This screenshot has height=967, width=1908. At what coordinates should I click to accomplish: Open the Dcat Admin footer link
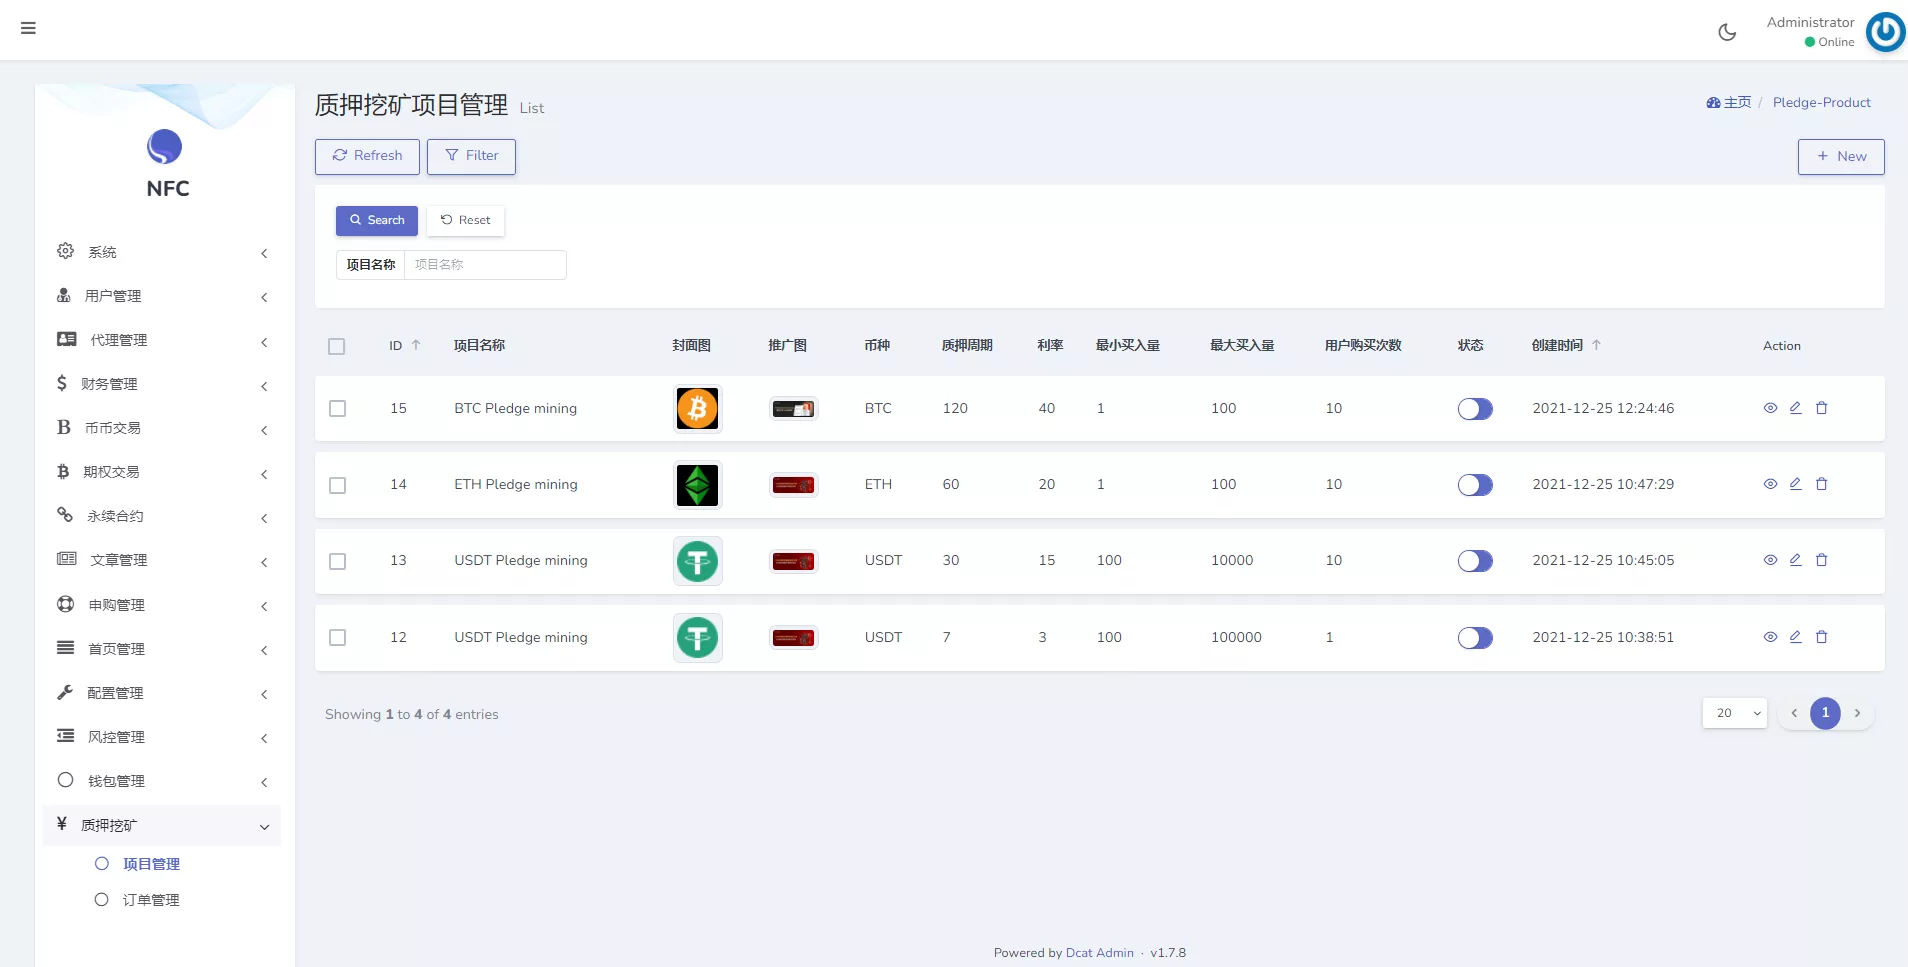pos(1098,952)
